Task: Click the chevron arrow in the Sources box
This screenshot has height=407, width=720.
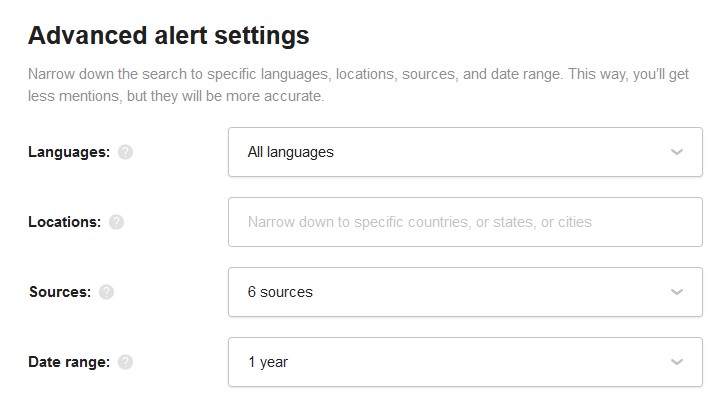Action: (x=676, y=292)
